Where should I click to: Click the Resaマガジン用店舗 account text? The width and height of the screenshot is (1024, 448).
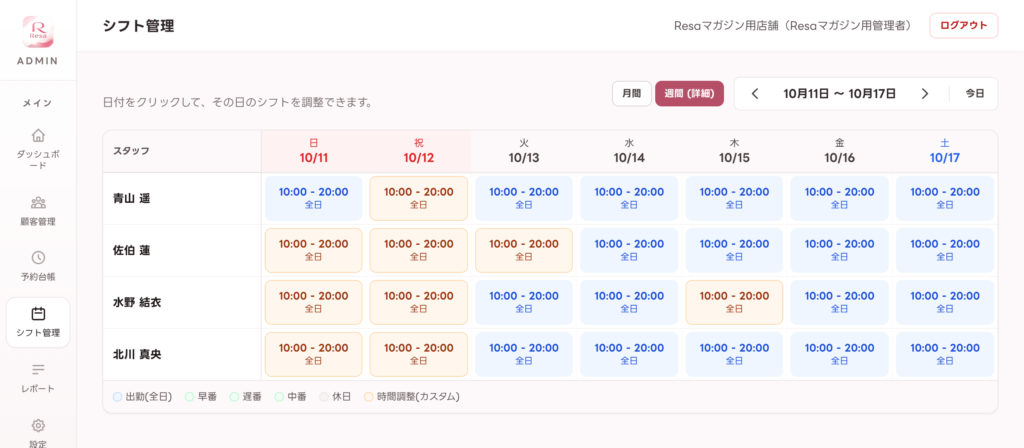[x=792, y=26]
